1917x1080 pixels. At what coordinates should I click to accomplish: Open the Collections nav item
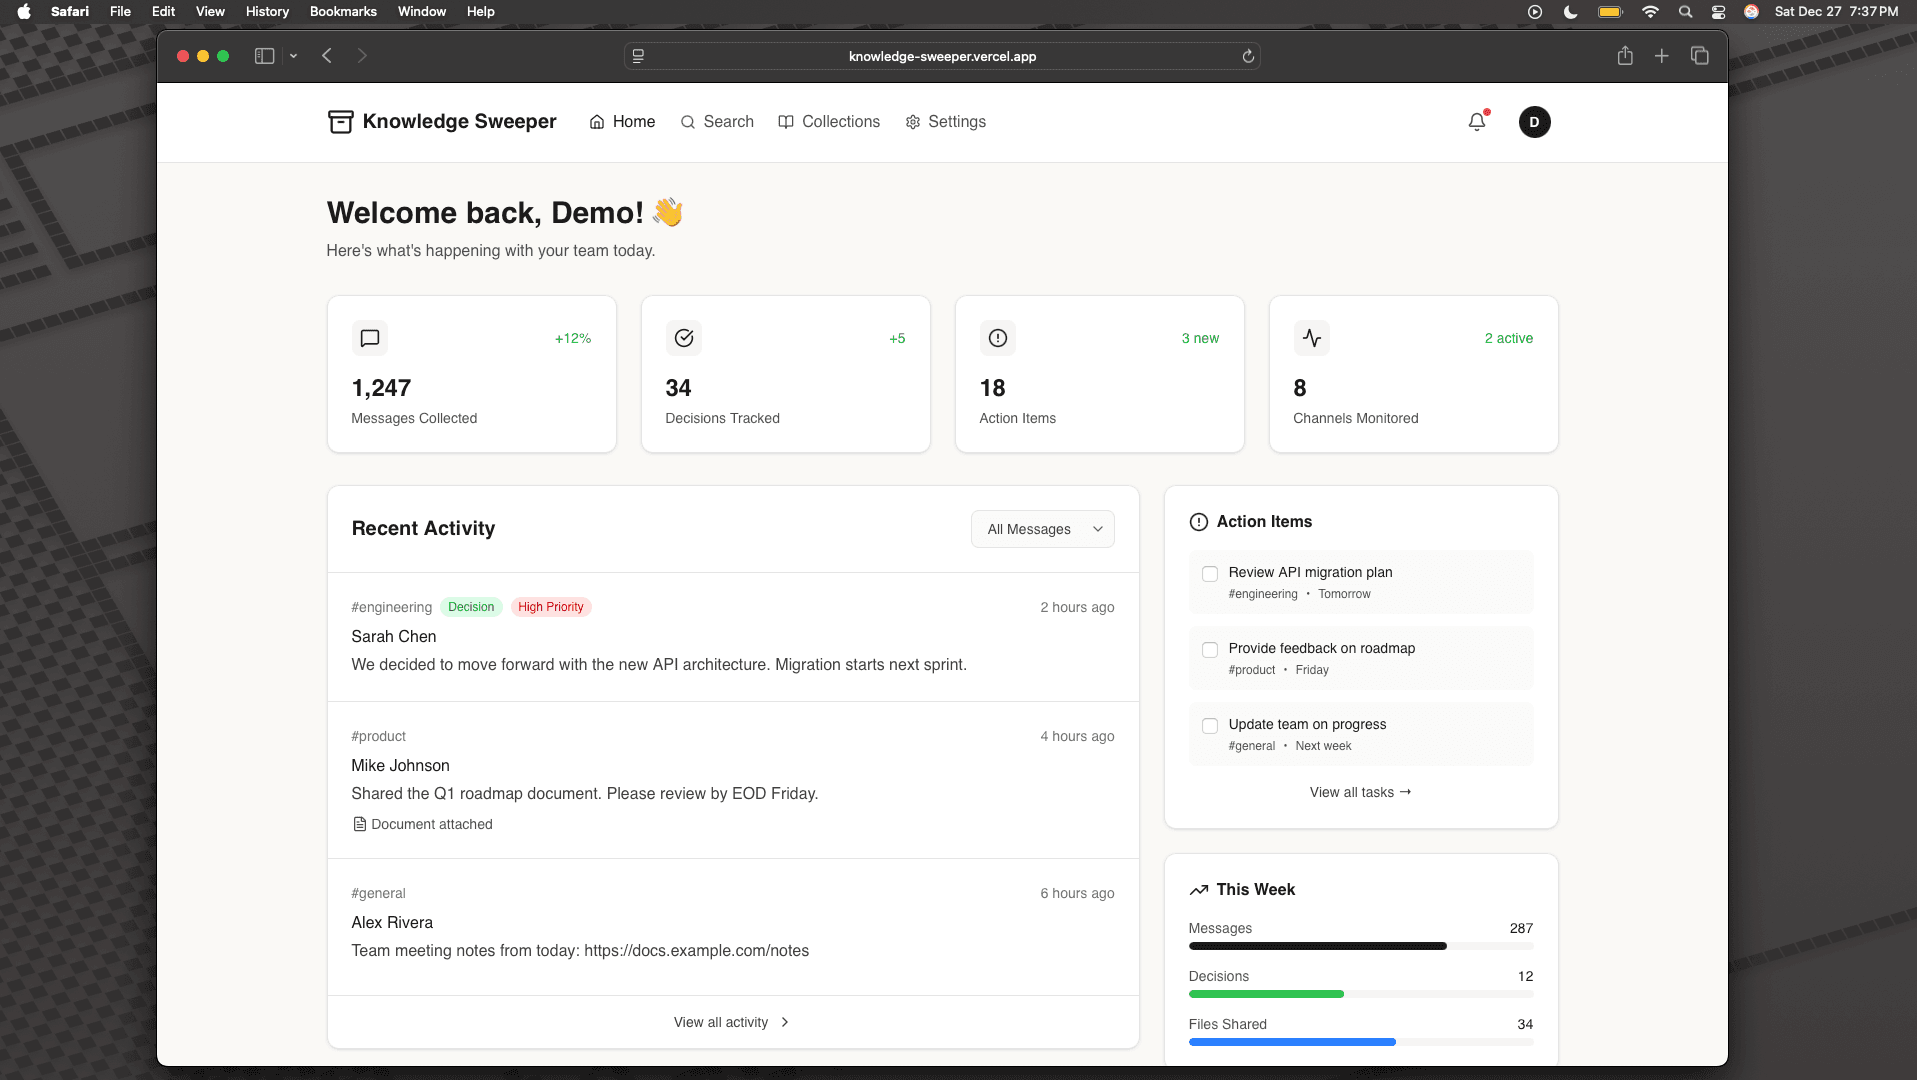829,122
